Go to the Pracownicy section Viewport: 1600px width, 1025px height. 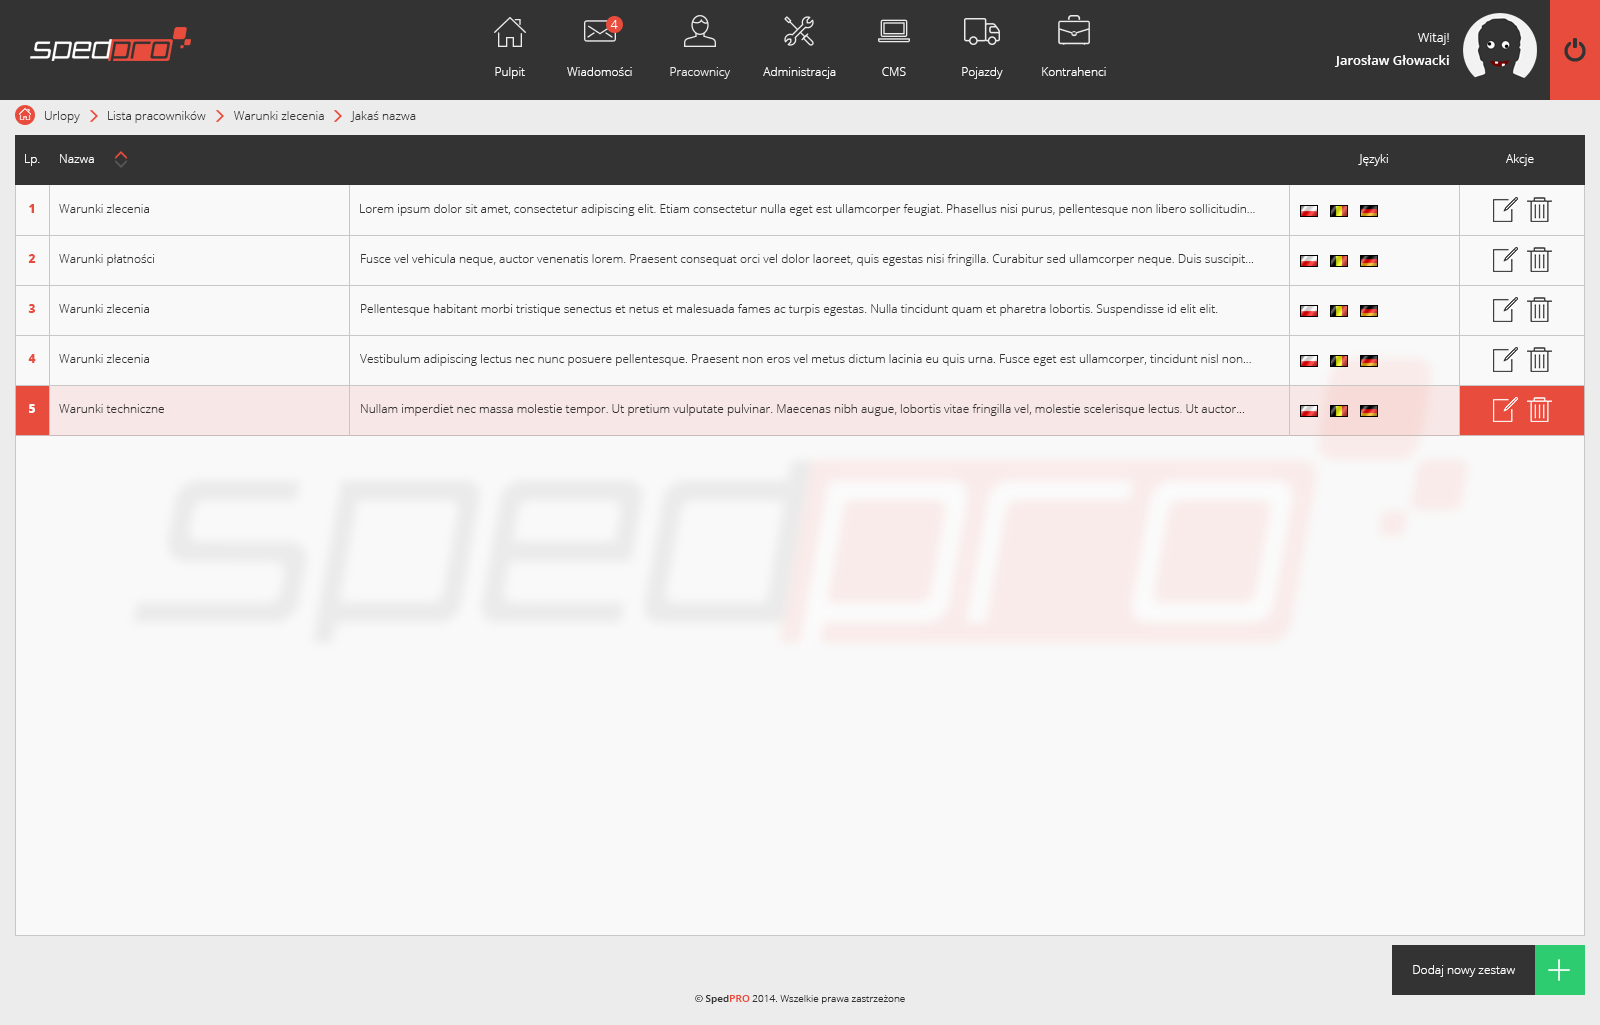click(x=699, y=46)
